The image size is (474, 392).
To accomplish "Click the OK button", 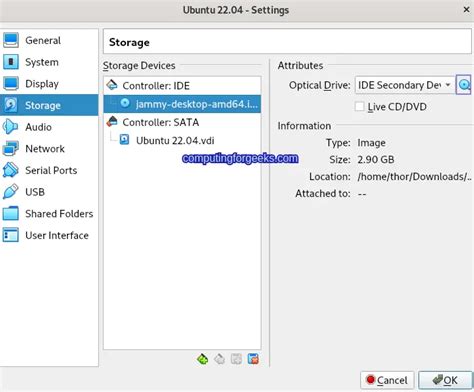I will pyautogui.click(x=445, y=380).
